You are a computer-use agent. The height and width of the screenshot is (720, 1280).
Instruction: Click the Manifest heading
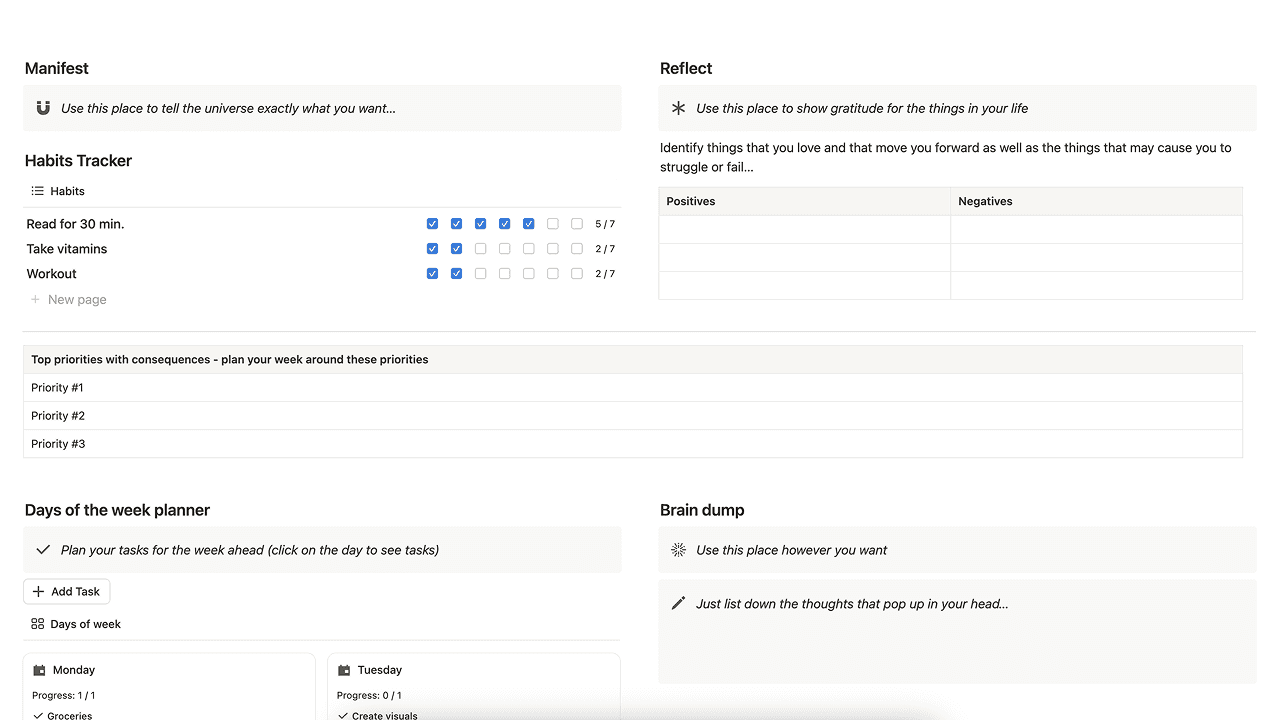(57, 68)
